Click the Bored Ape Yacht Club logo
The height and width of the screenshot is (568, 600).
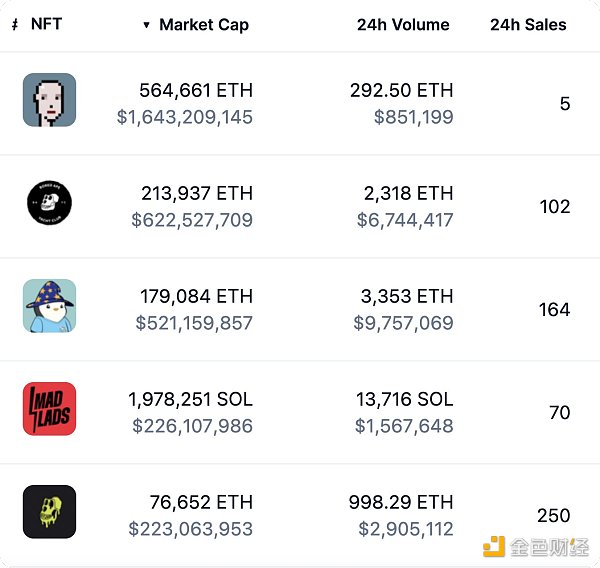click(x=49, y=204)
